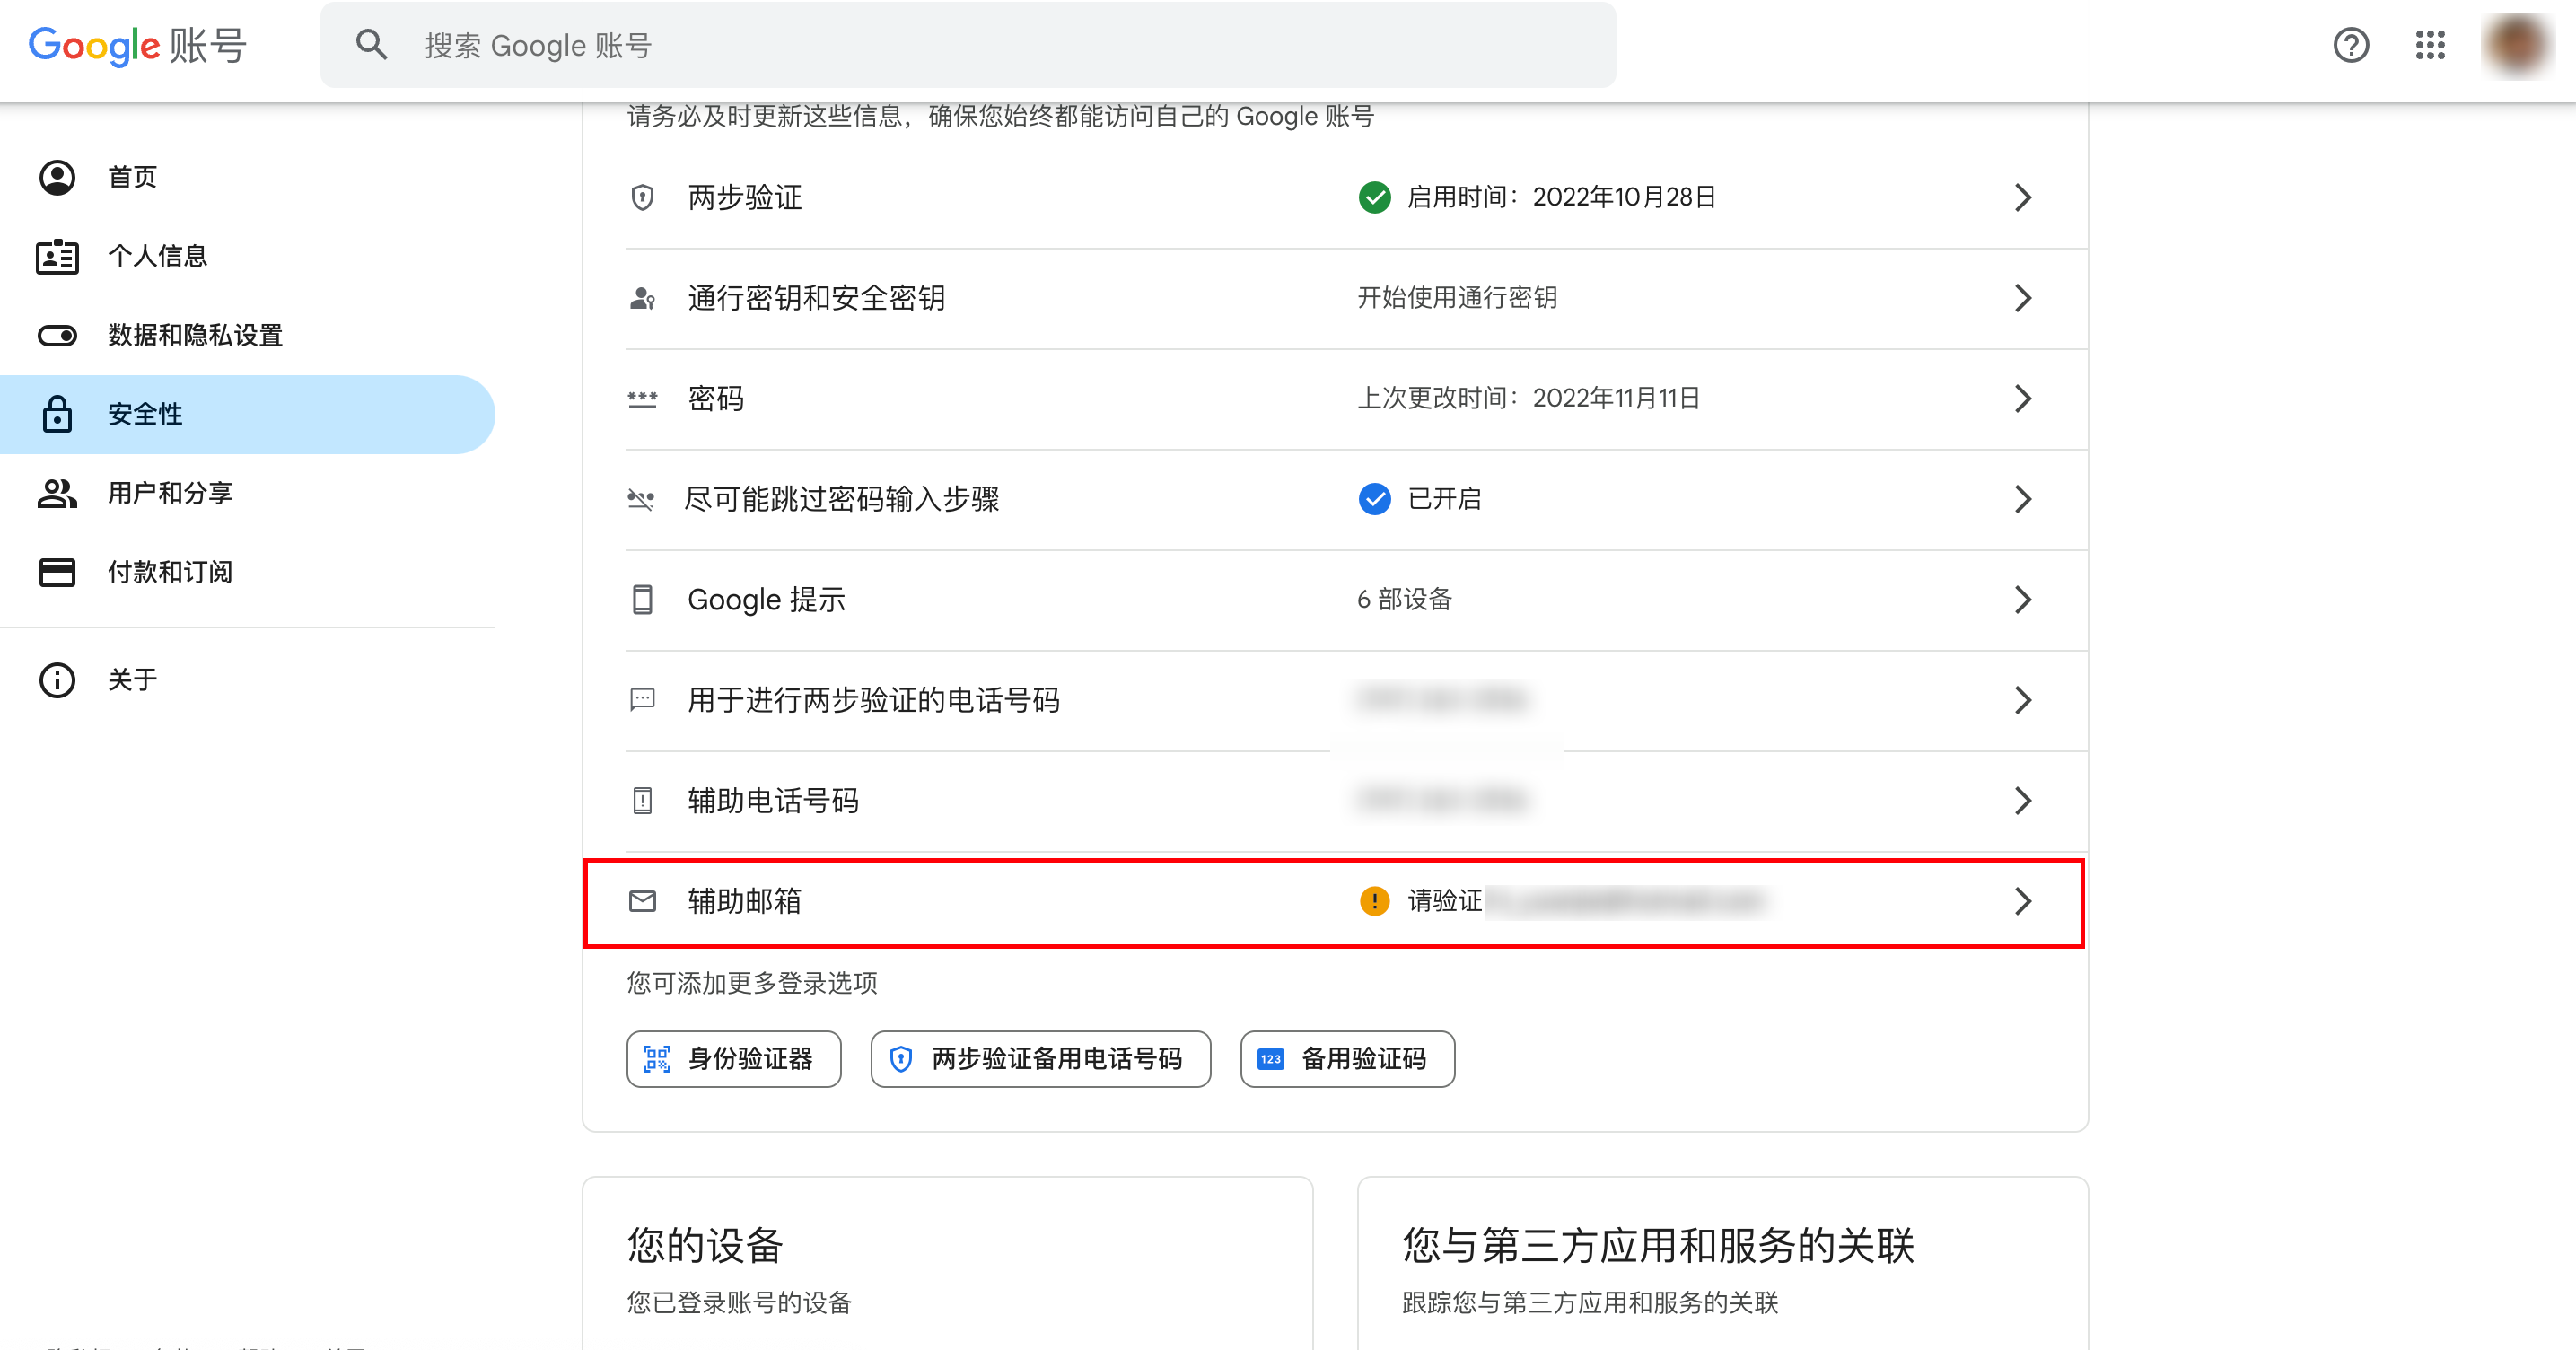This screenshot has width=2576, height=1350.
Task: Expand the 辅助电话号码 row chevron
Action: (2022, 801)
